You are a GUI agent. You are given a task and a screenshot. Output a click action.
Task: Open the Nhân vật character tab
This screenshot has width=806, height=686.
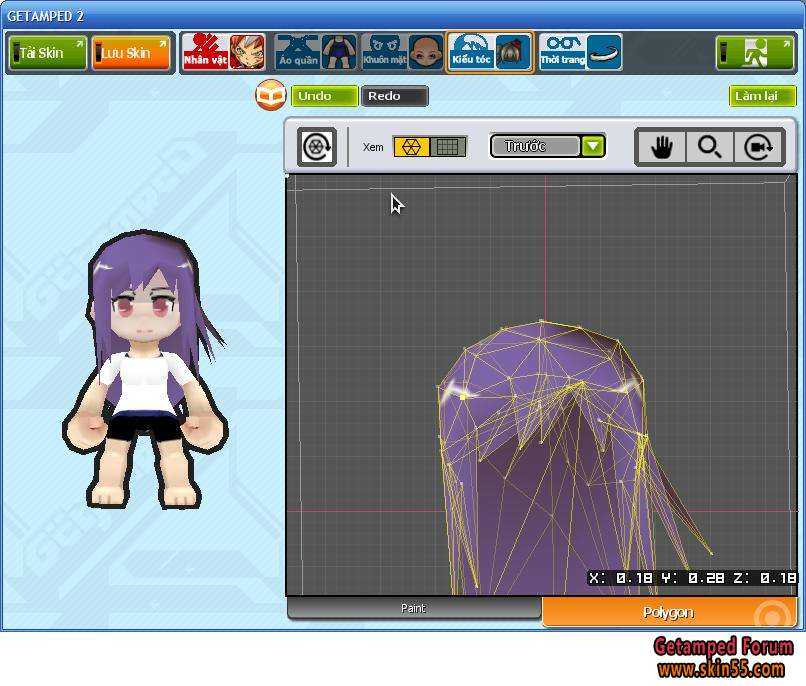(223, 51)
